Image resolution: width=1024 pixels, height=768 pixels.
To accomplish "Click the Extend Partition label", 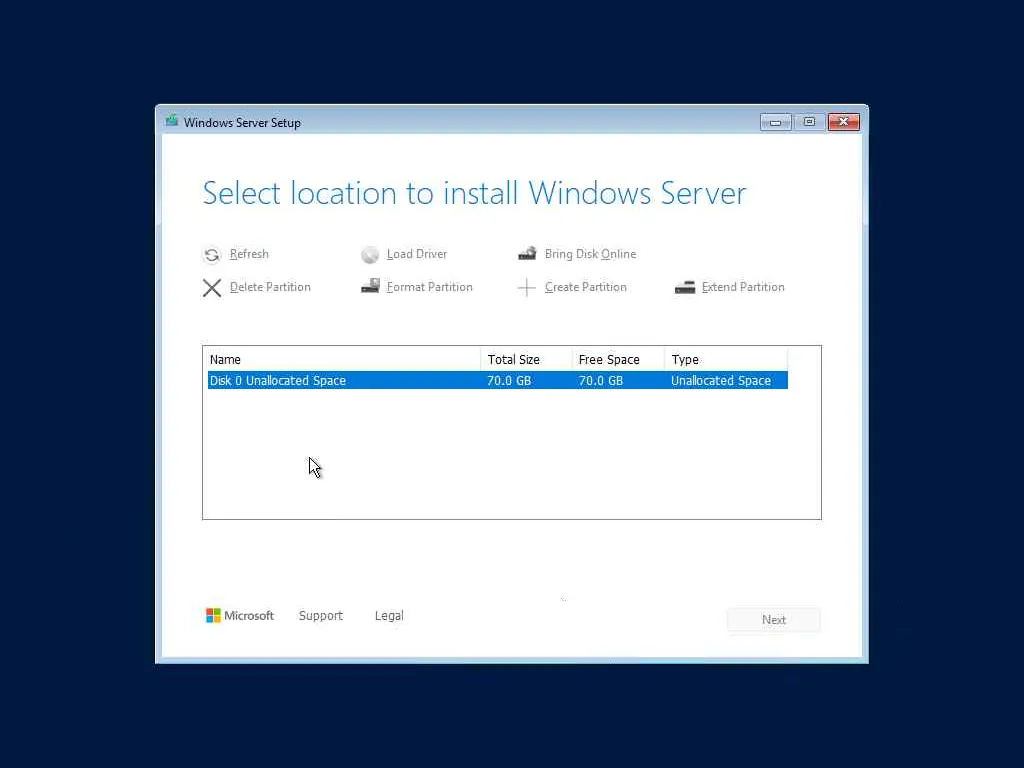I will pos(743,287).
